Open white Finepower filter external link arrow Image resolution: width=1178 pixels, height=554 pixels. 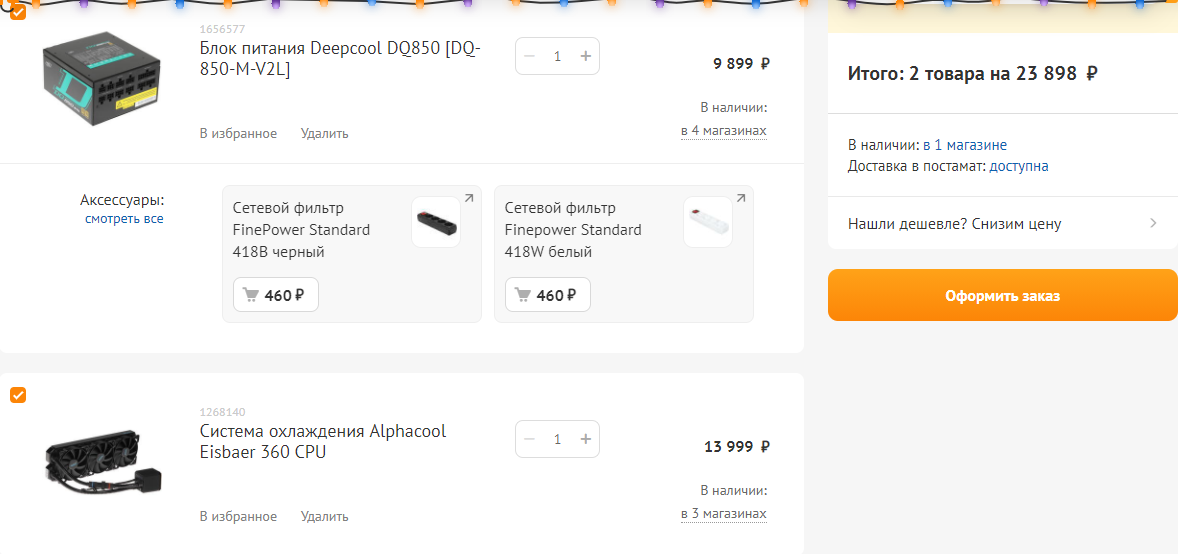pos(741,198)
